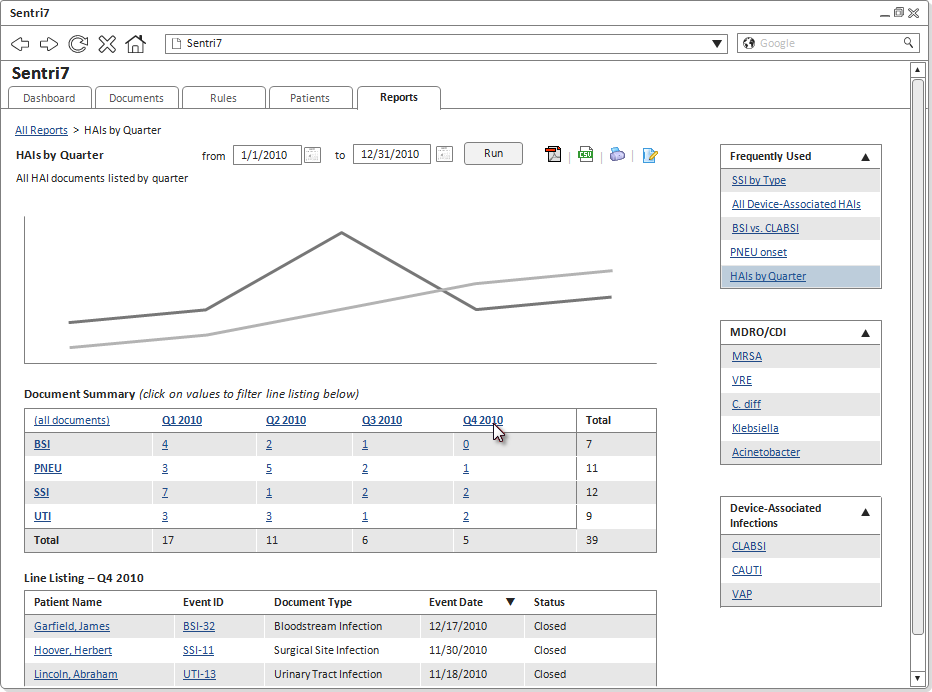This screenshot has width=932, height=692.
Task: Switch to the Dashboard tab
Action: [49, 98]
